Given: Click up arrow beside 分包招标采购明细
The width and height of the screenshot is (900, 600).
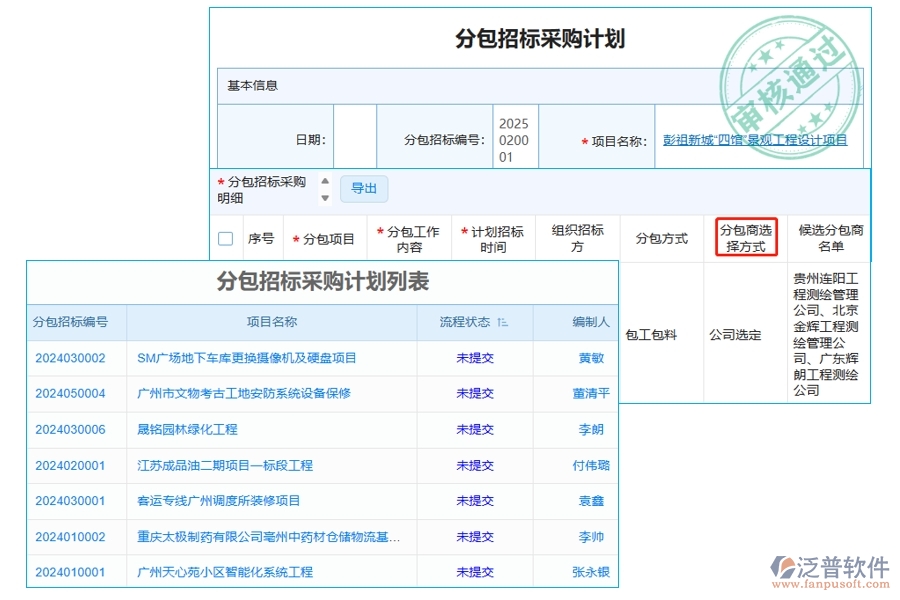Looking at the screenshot, I should tap(324, 180).
